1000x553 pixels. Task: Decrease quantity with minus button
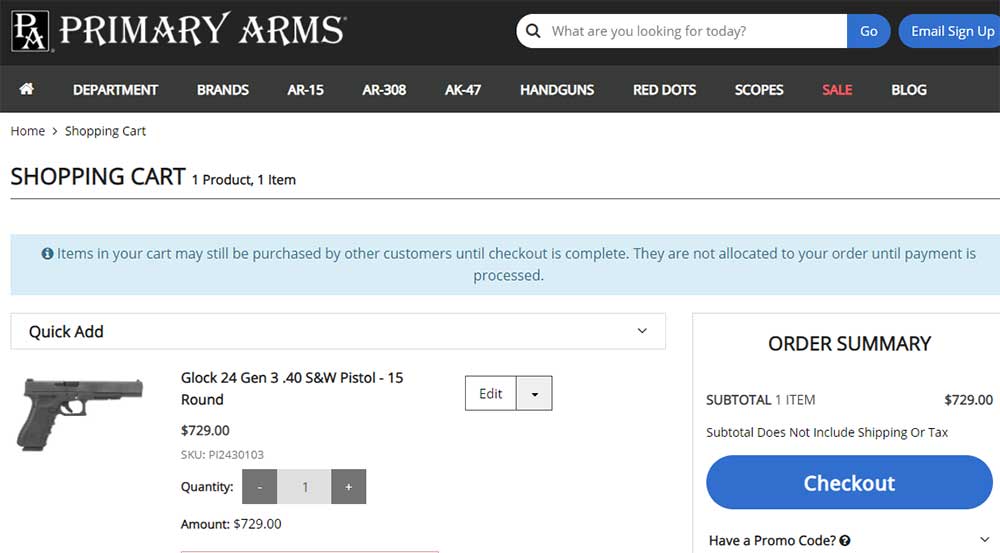pyautogui.click(x=260, y=487)
